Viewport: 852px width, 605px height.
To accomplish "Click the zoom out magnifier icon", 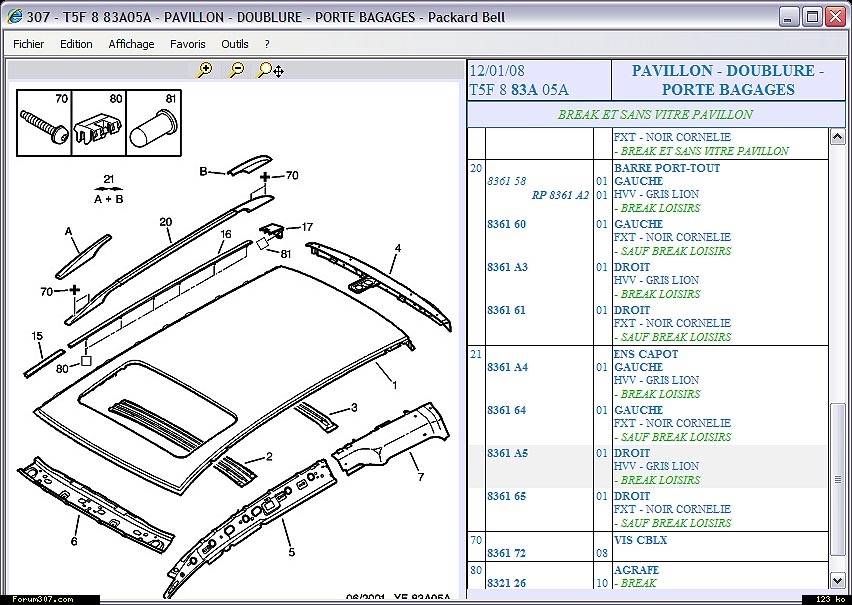I will pos(236,70).
